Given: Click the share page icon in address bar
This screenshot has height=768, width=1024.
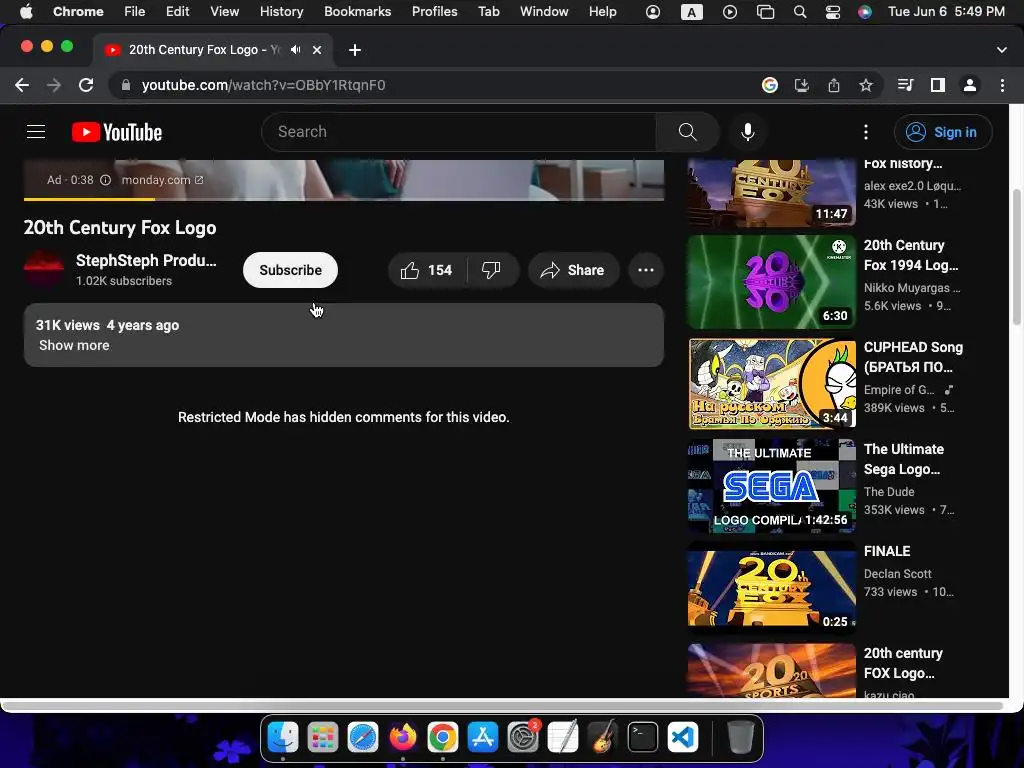Looking at the screenshot, I should (834, 85).
